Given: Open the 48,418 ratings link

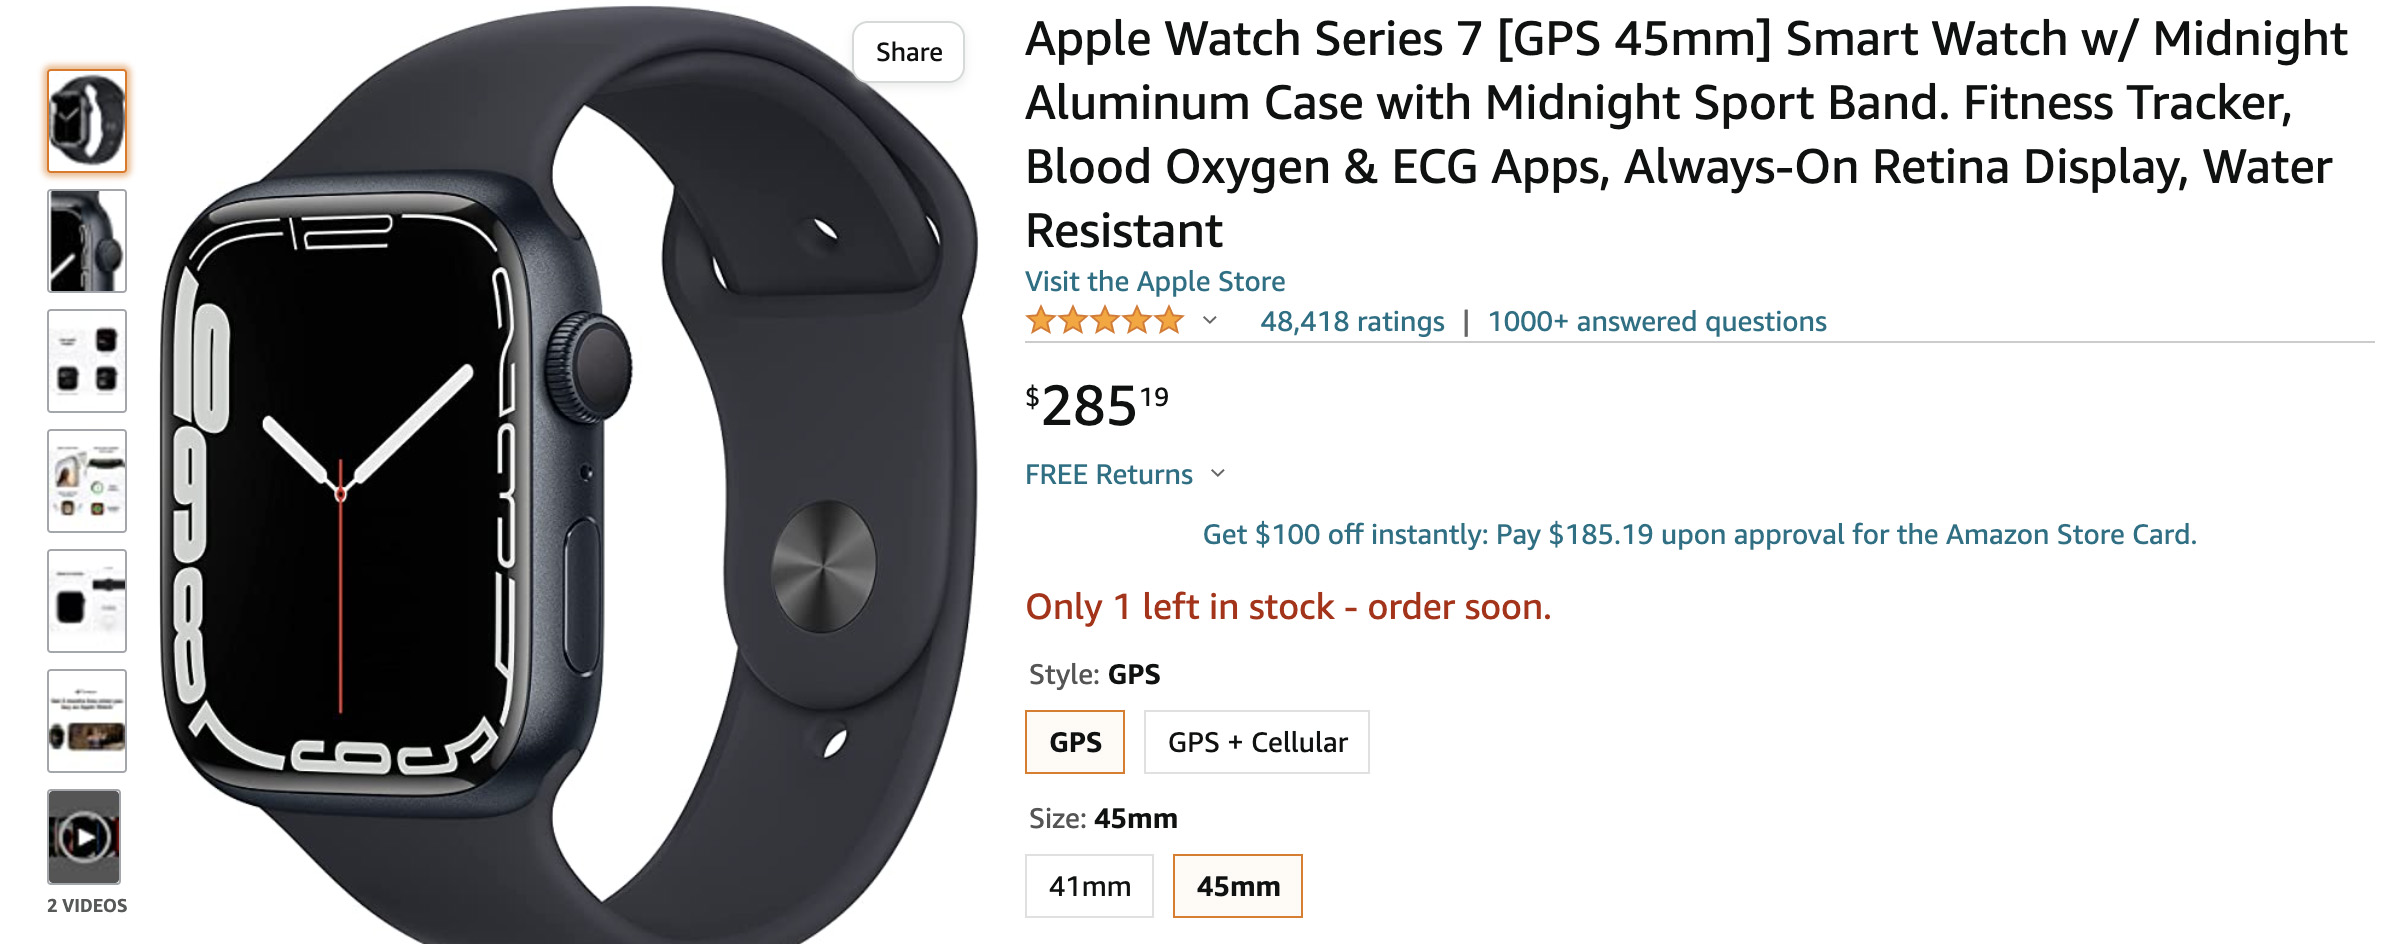Looking at the screenshot, I should pyautogui.click(x=1352, y=322).
